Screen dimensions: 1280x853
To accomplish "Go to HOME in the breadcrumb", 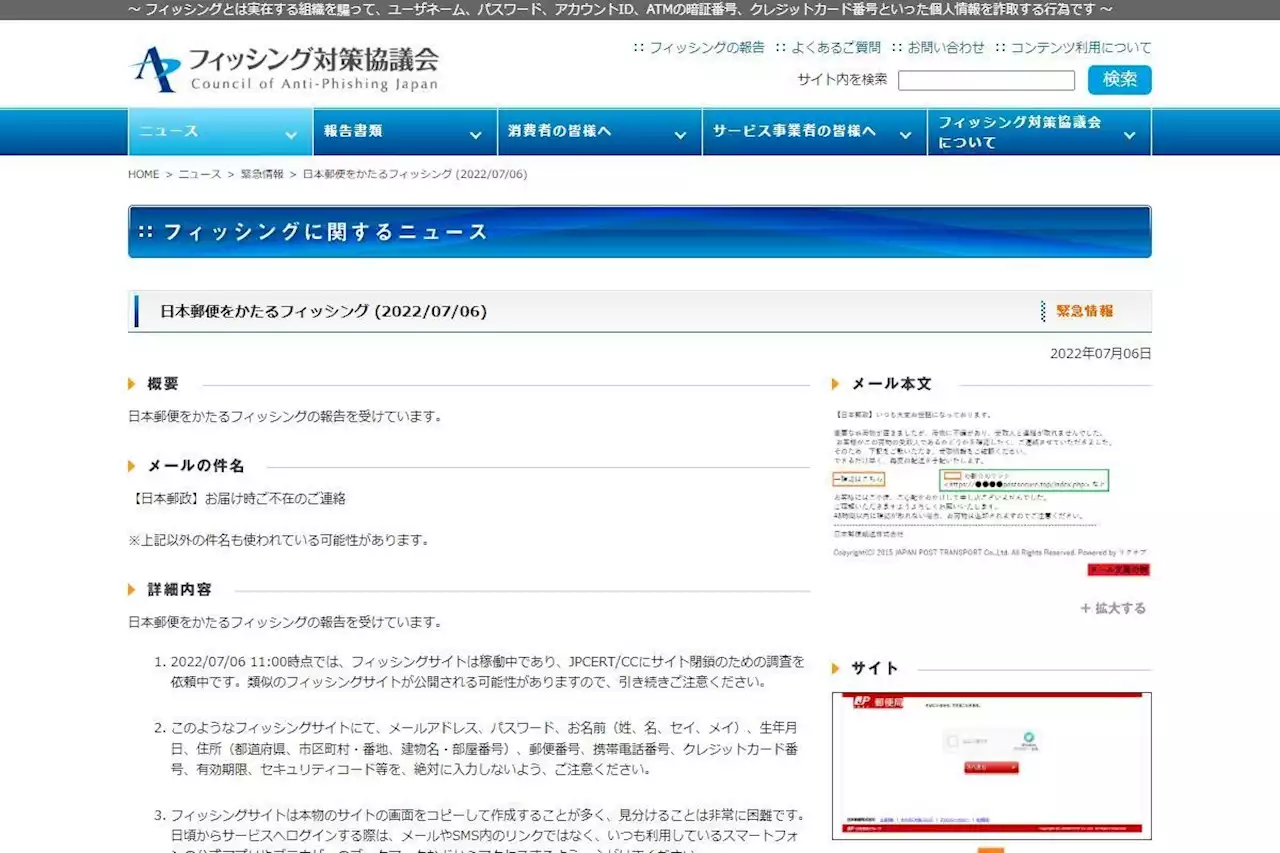I will 143,174.
